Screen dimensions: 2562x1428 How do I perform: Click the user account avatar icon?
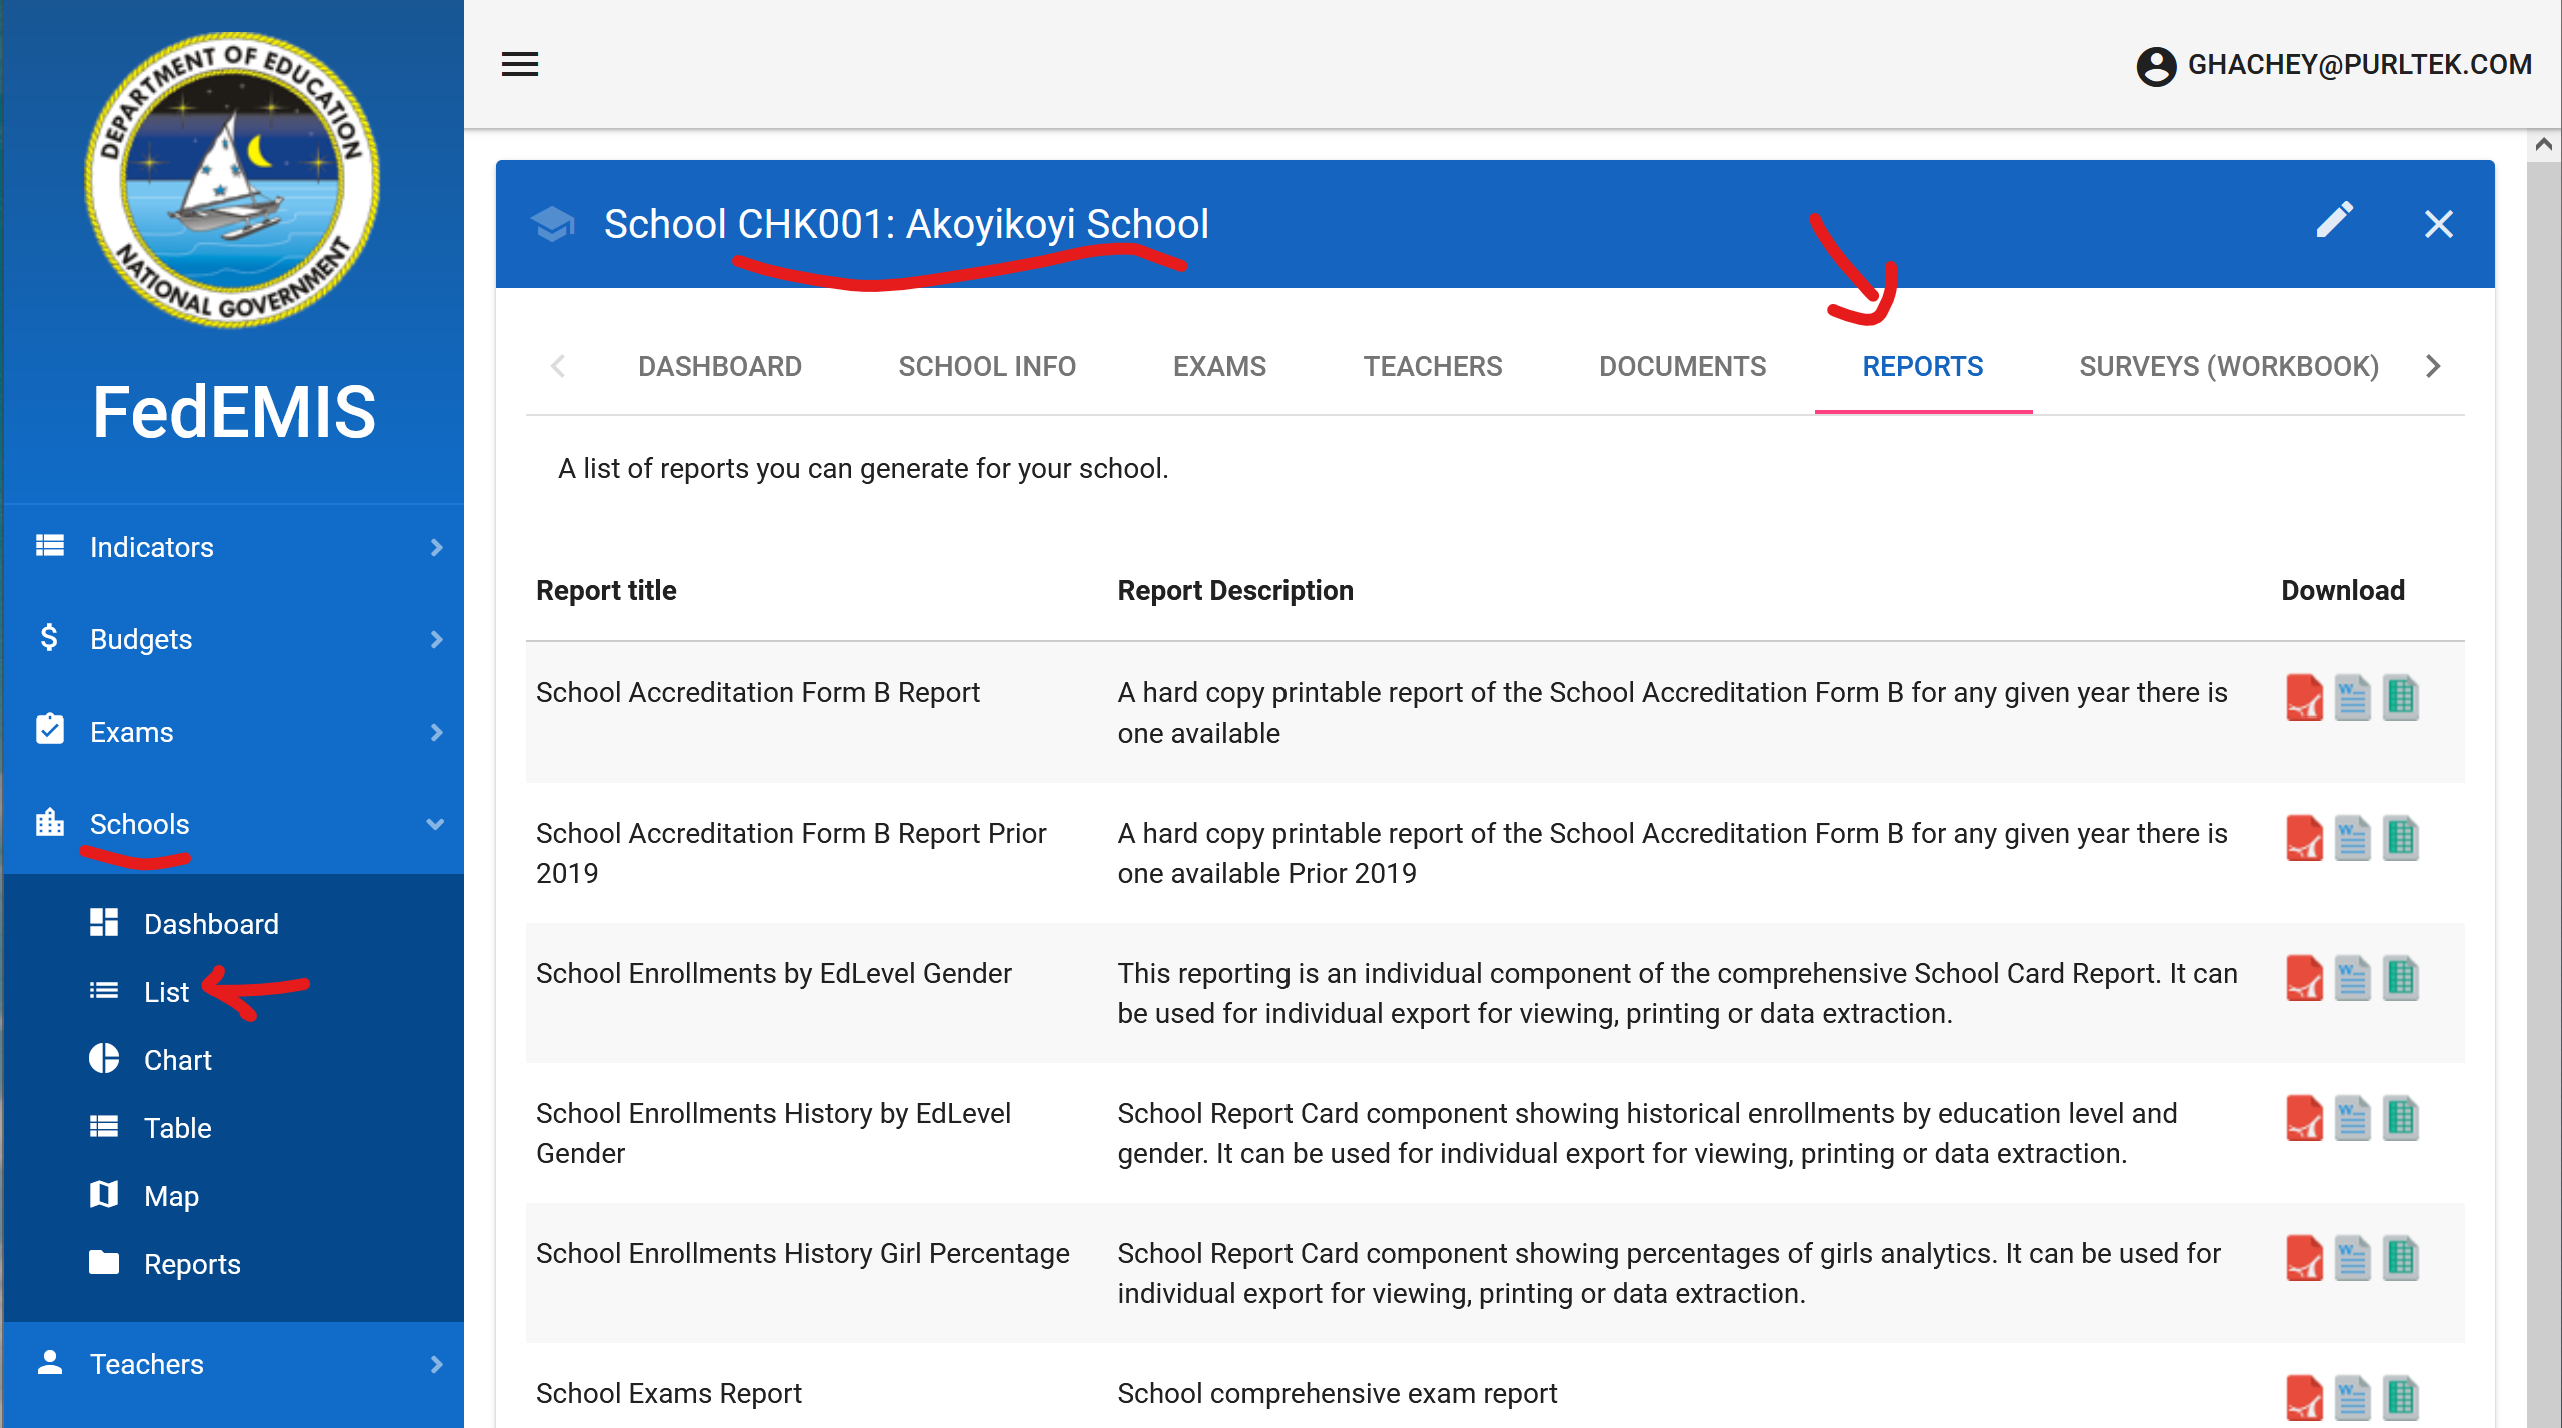pyautogui.click(x=2156, y=66)
